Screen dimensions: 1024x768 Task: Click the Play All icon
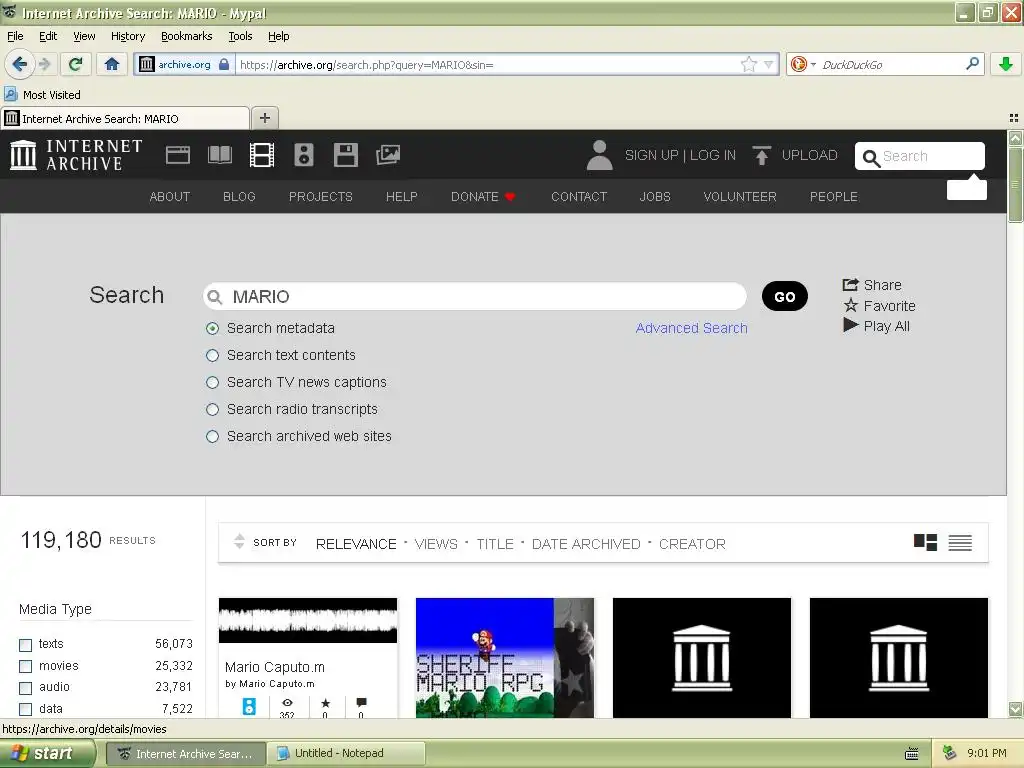(x=850, y=325)
